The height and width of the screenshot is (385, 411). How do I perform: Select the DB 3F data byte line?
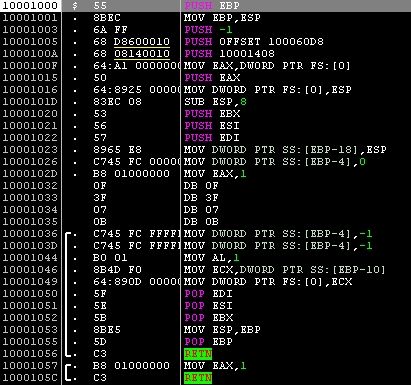[201, 198]
